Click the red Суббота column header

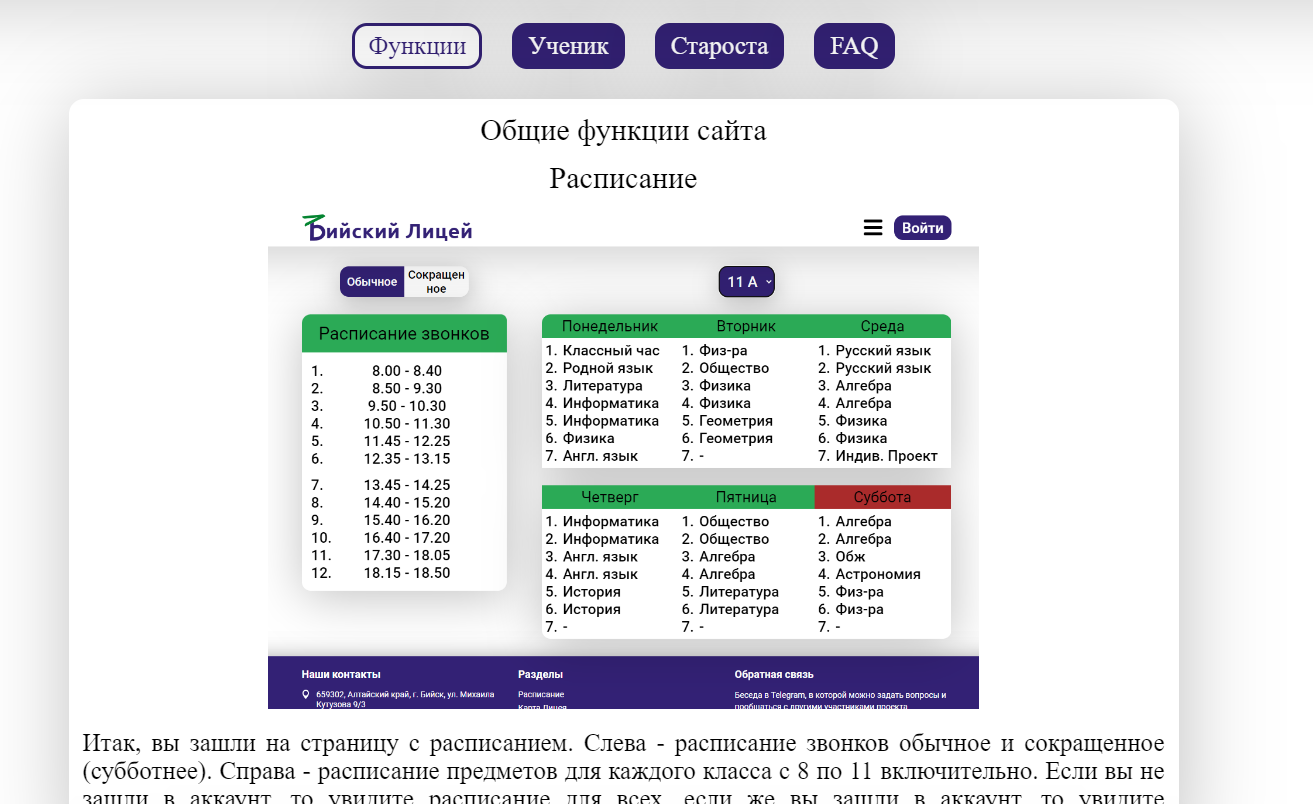pyautogui.click(x=883, y=496)
